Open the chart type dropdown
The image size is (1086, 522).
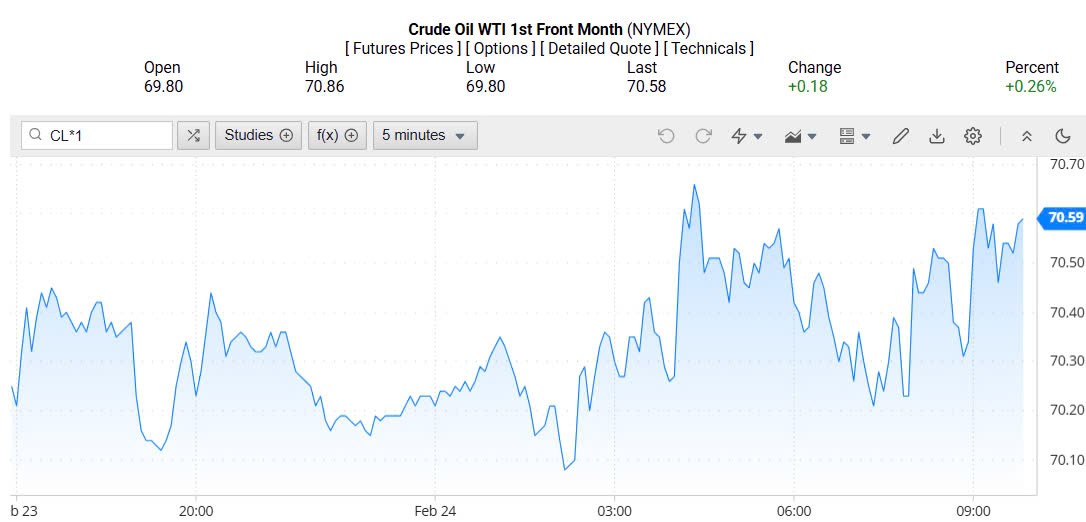pos(801,136)
